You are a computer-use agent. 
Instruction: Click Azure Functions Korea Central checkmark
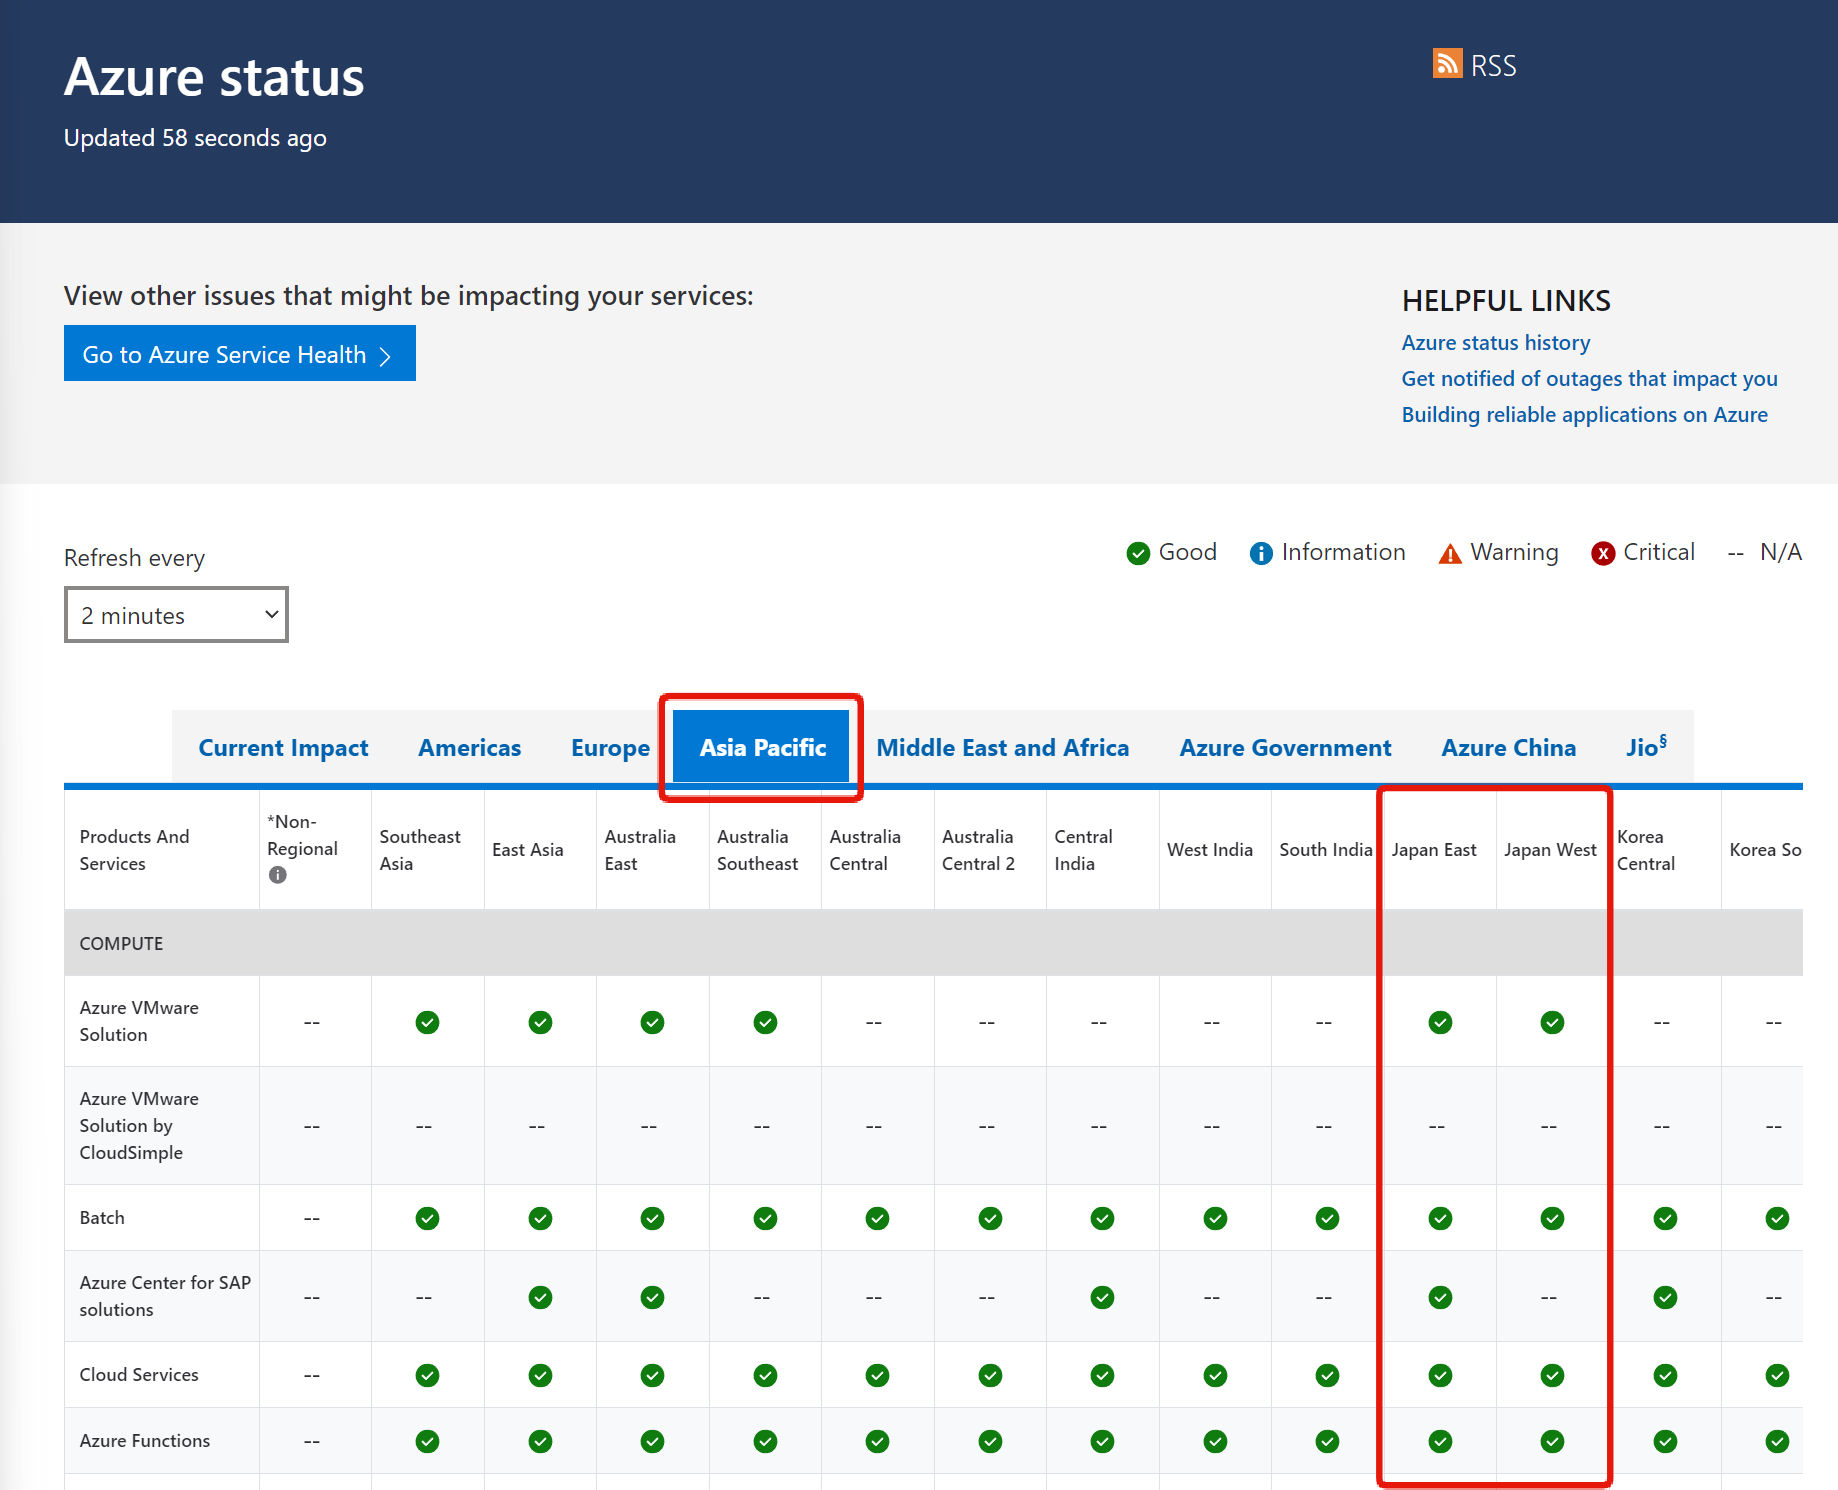point(1665,1441)
